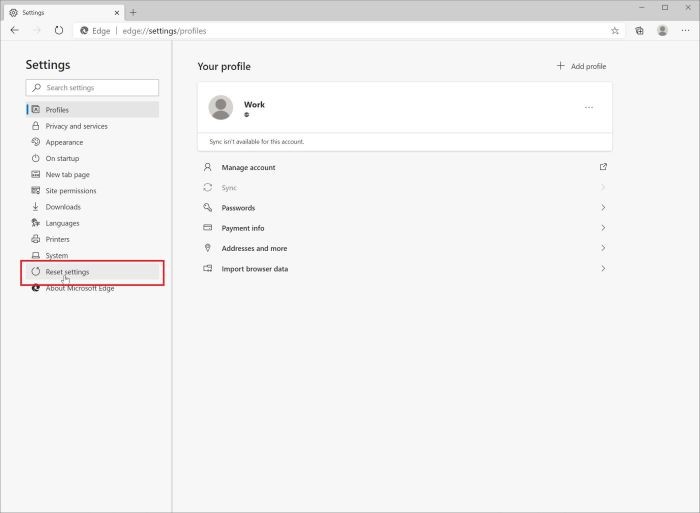Select the Settings browser tab
Viewport: 700px width, 513px height.
[x=64, y=13]
